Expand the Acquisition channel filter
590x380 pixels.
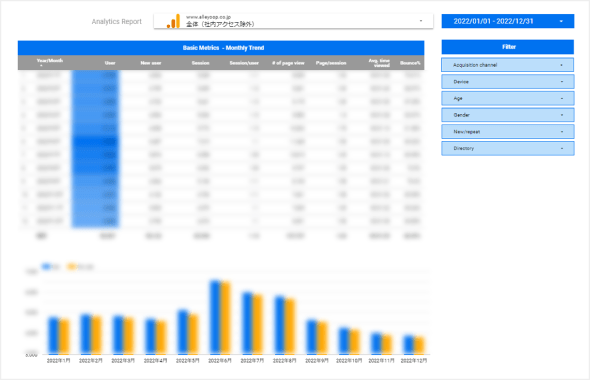(508, 65)
